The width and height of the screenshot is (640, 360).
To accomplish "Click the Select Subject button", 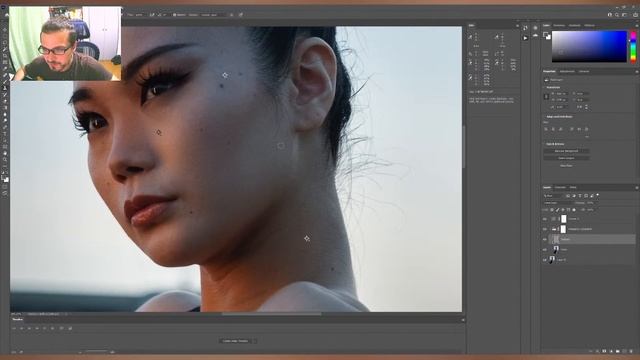I will click(566, 158).
